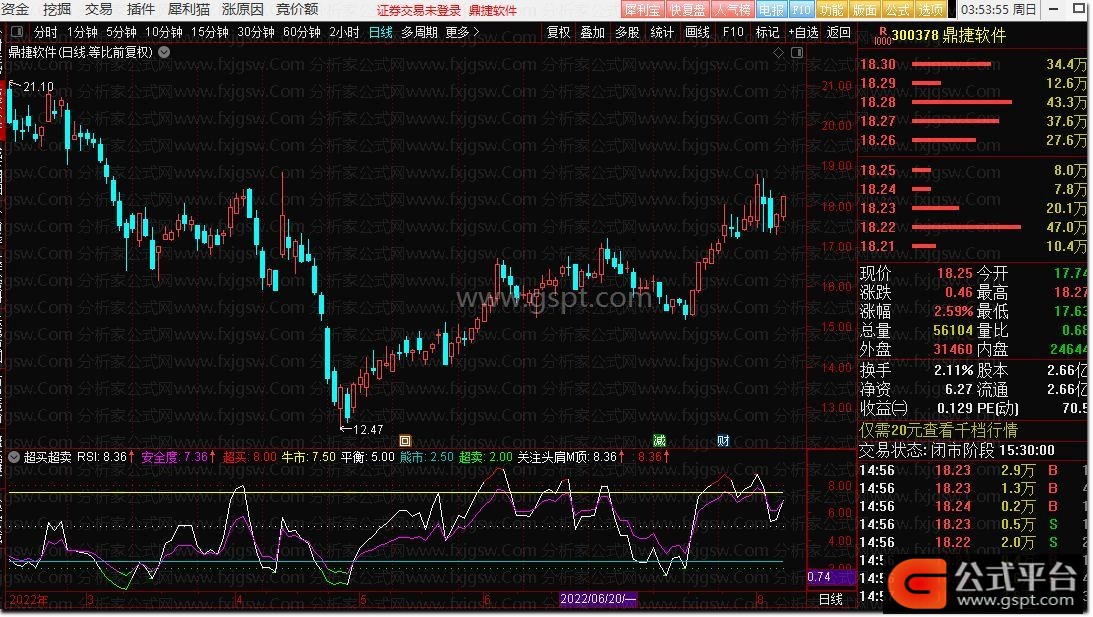Click the 返回 back button

click(x=839, y=33)
